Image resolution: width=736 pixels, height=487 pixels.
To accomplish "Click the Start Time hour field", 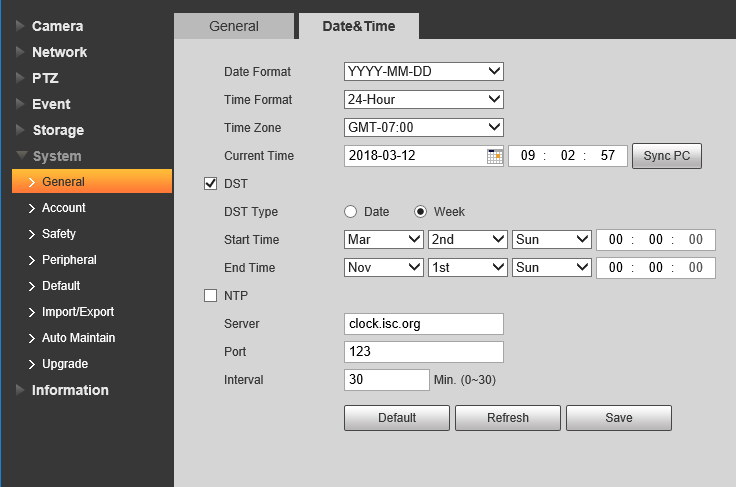I will 615,240.
